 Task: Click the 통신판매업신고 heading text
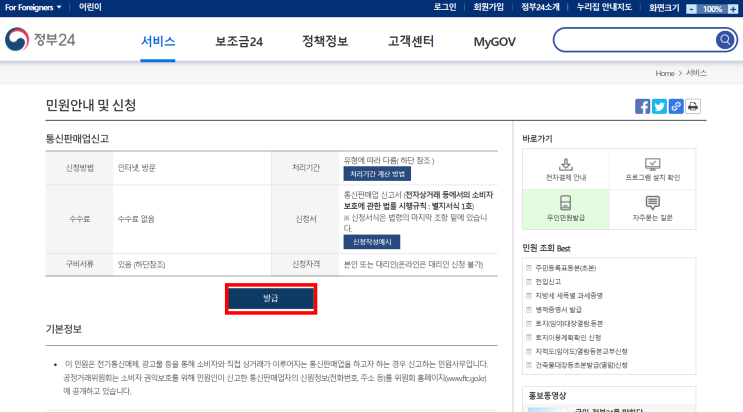click(77, 138)
